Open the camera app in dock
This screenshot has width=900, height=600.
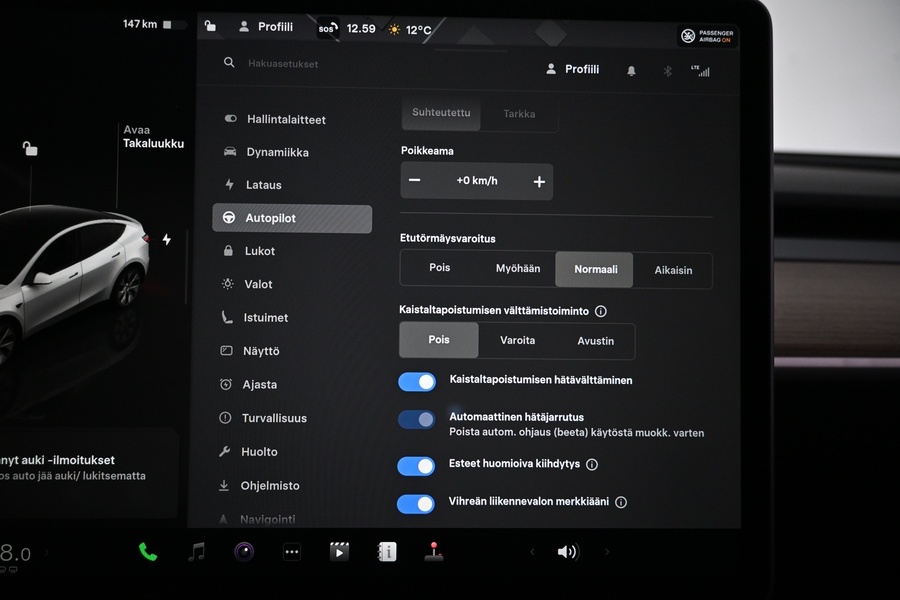[x=244, y=552]
